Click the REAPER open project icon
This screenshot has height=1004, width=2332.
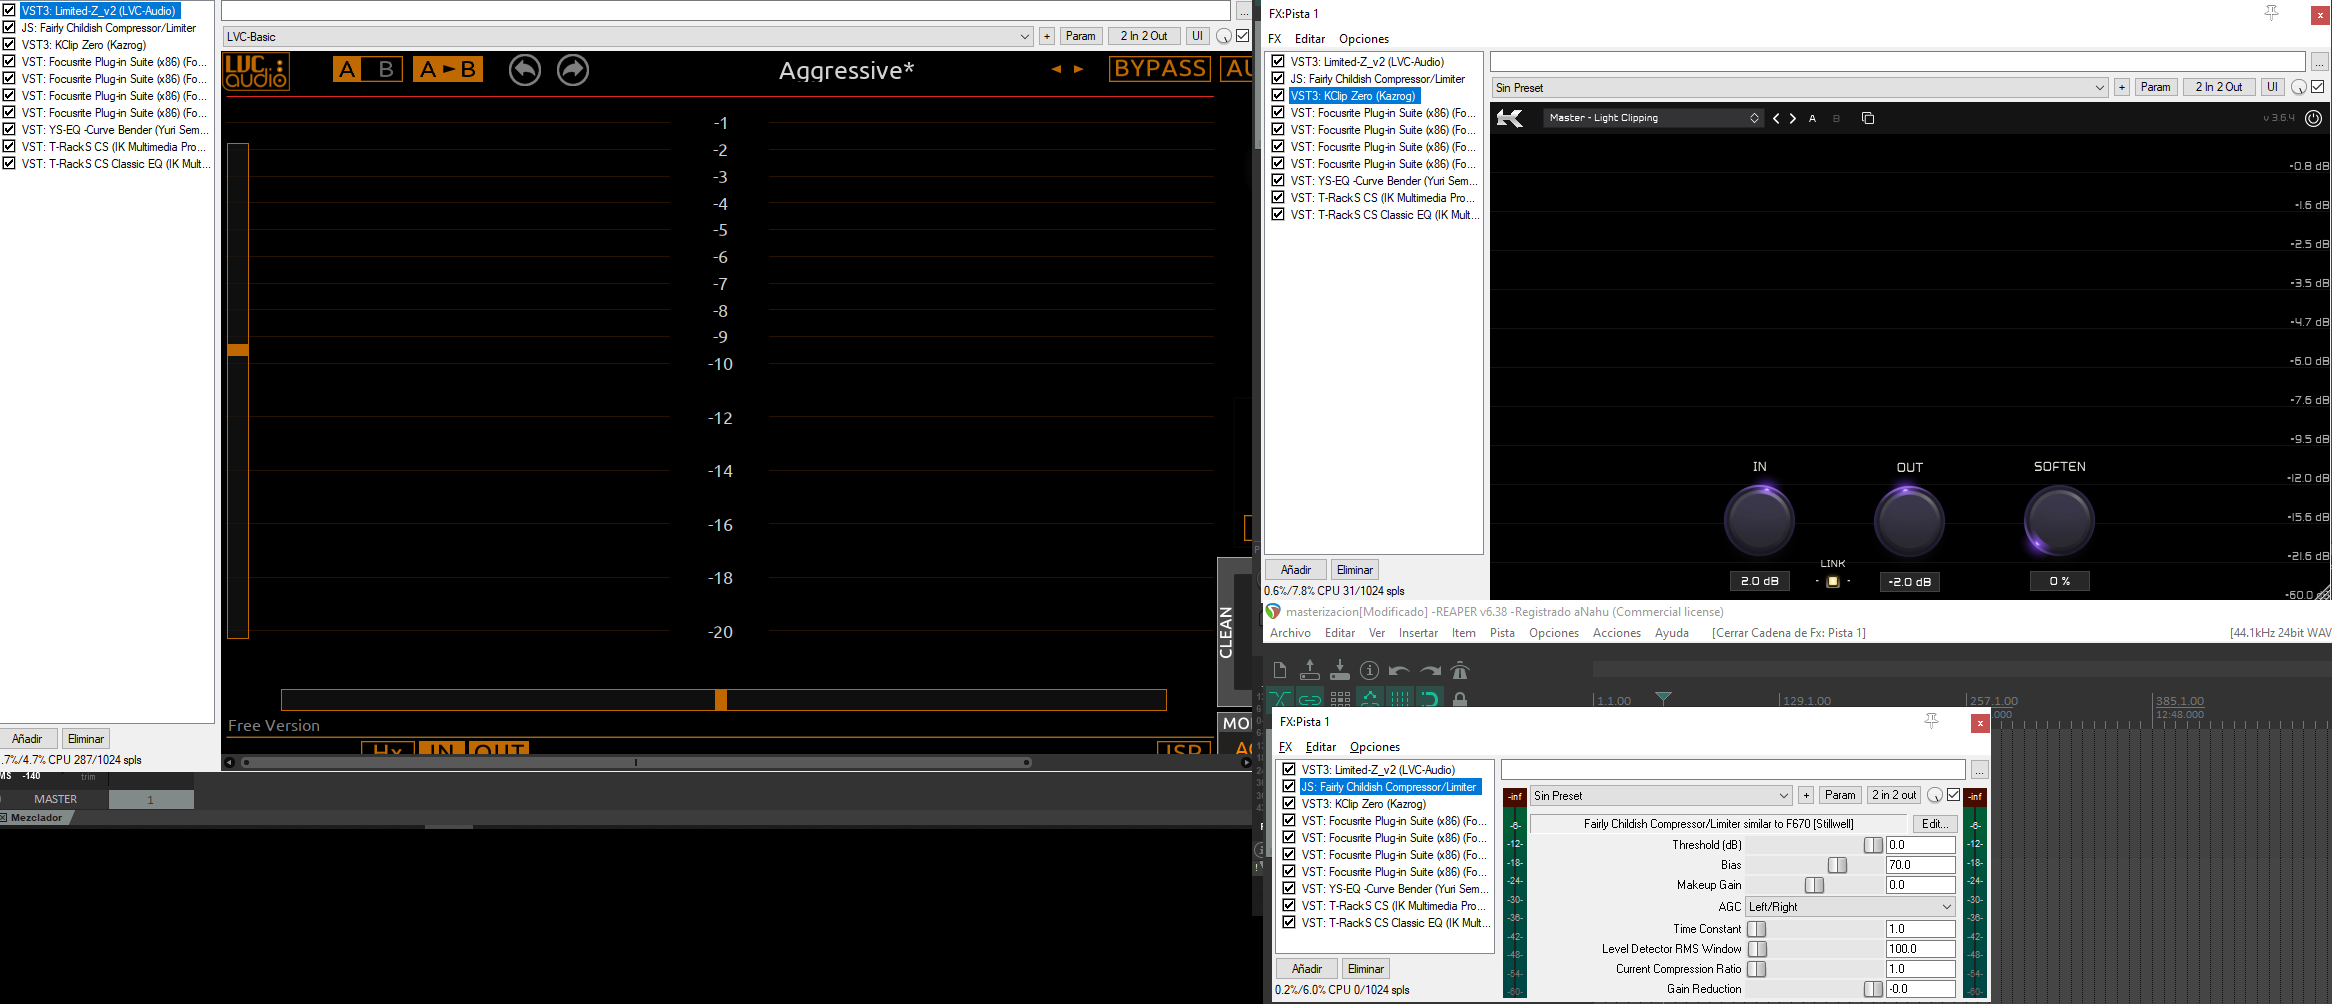click(x=1310, y=670)
